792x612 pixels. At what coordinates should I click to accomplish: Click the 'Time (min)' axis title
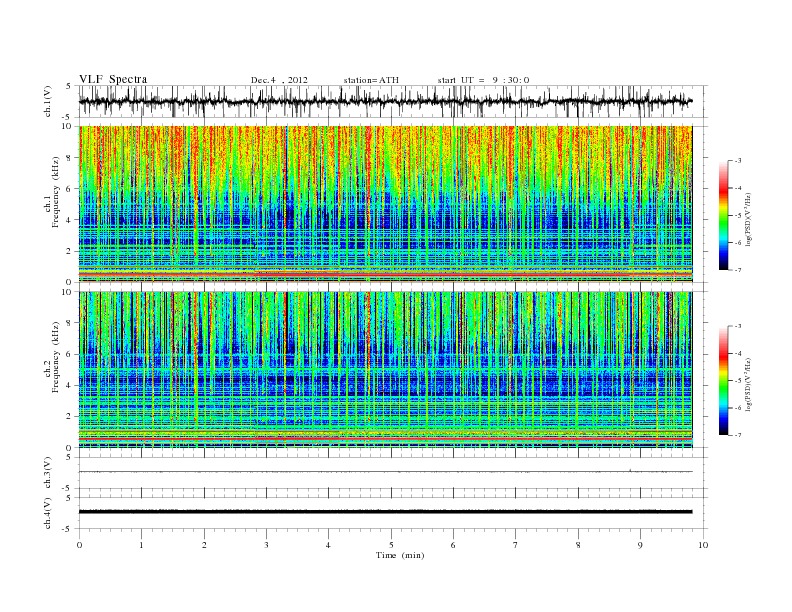(x=400, y=555)
